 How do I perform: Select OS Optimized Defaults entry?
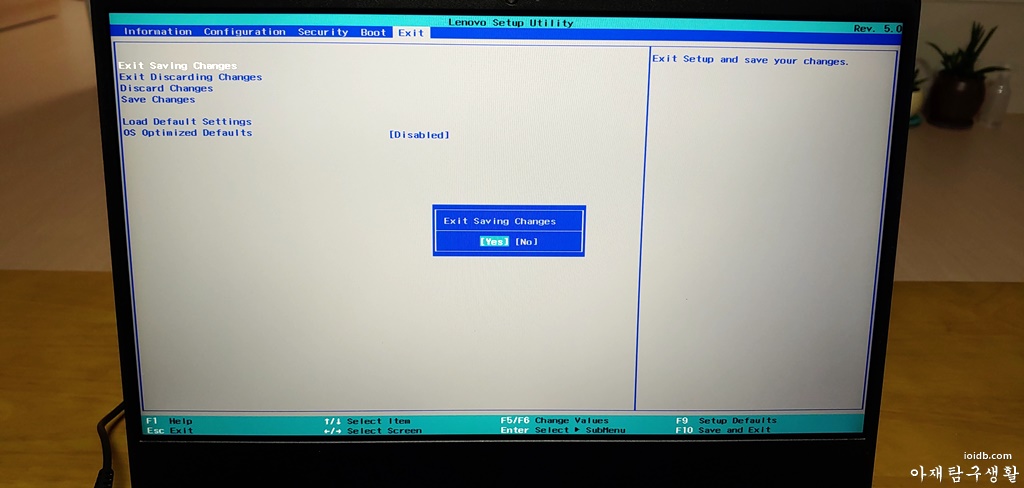187,133
